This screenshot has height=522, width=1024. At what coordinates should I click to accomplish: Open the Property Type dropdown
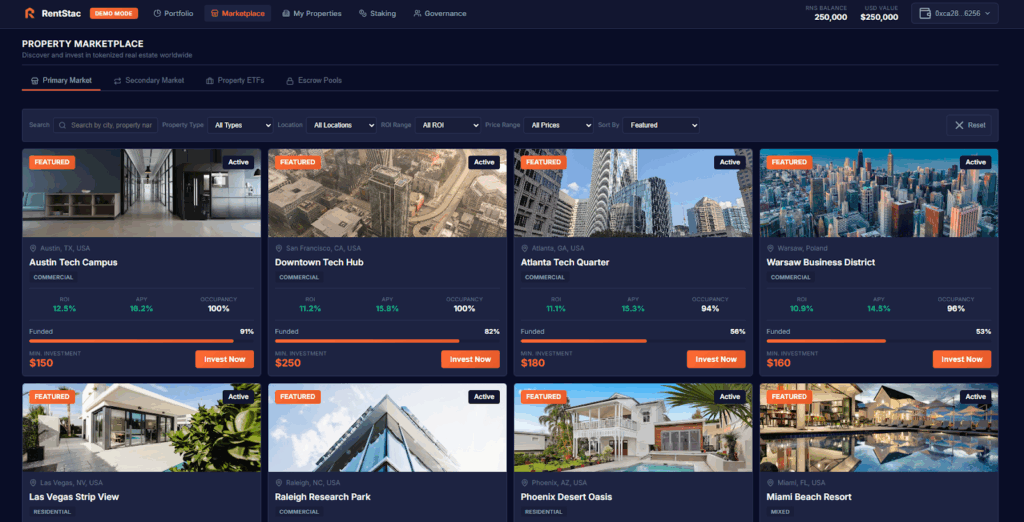[241, 125]
